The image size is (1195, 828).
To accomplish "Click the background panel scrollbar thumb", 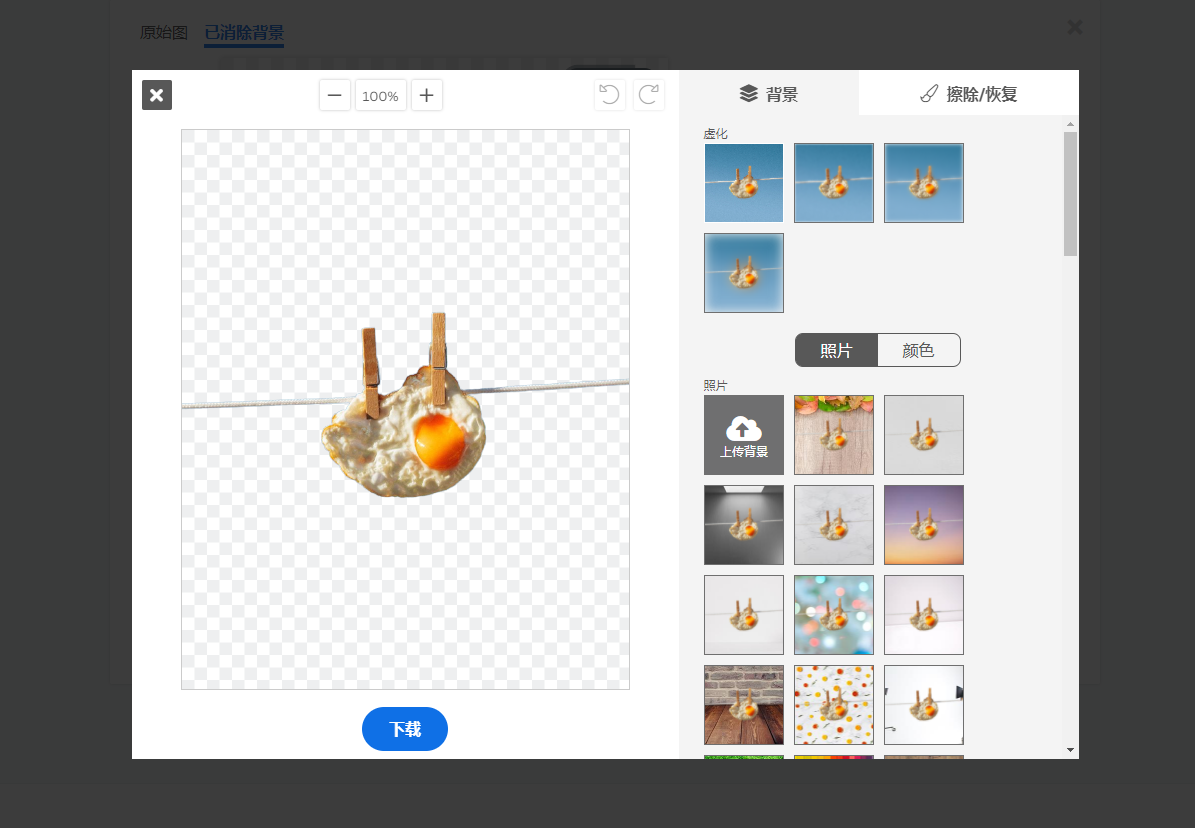I will click(x=1070, y=194).
